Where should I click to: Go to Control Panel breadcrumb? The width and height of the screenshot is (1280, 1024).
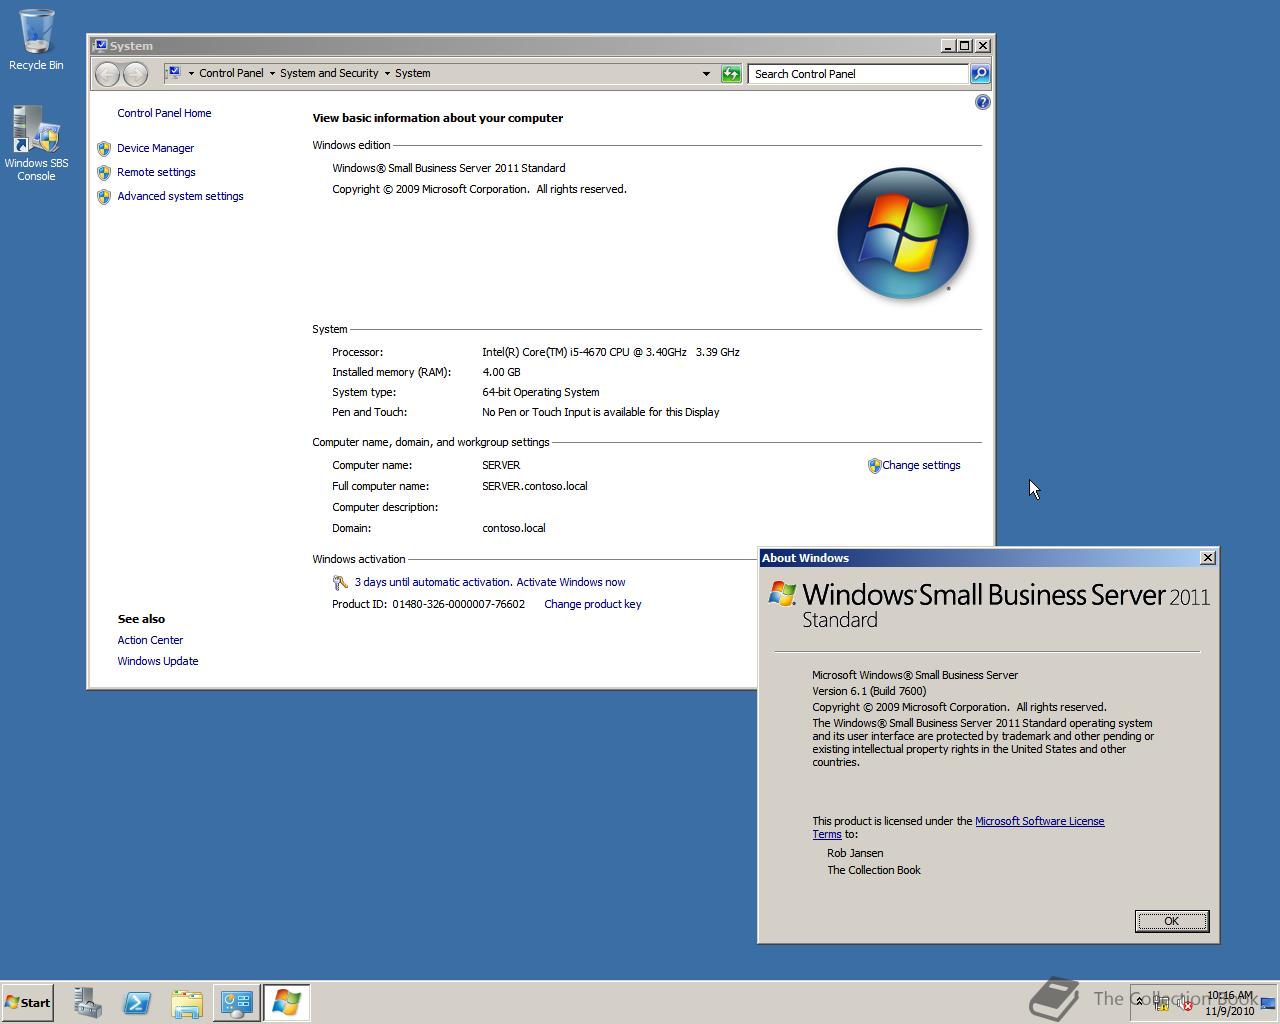click(x=231, y=73)
